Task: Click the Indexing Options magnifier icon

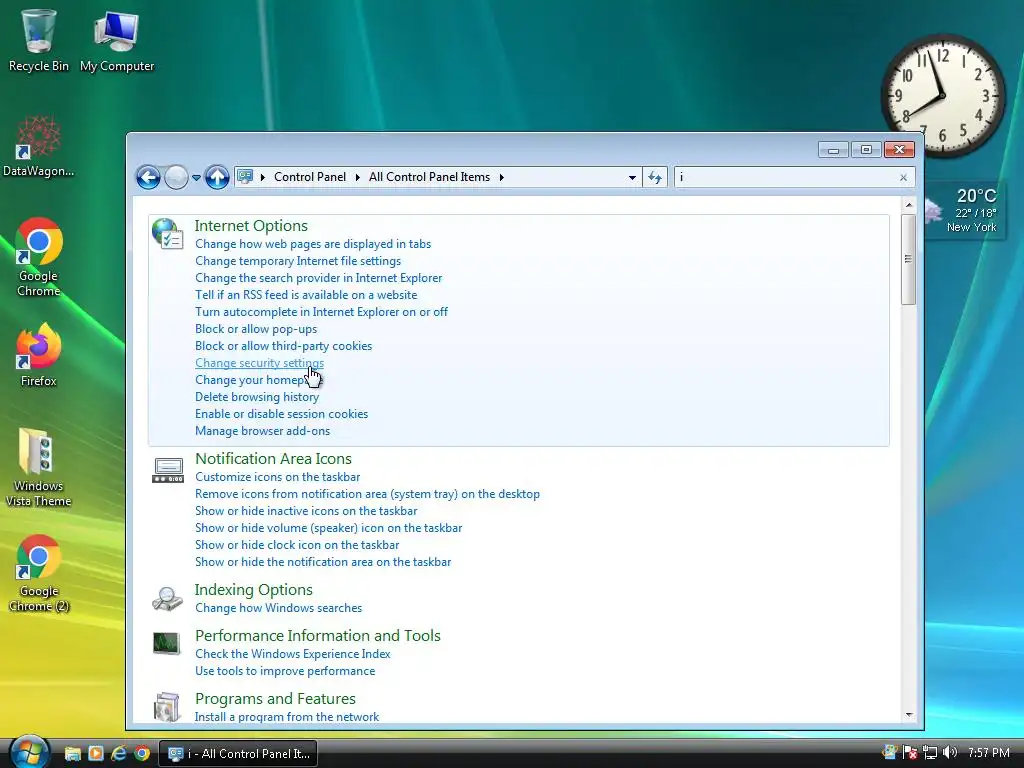Action: 167,598
